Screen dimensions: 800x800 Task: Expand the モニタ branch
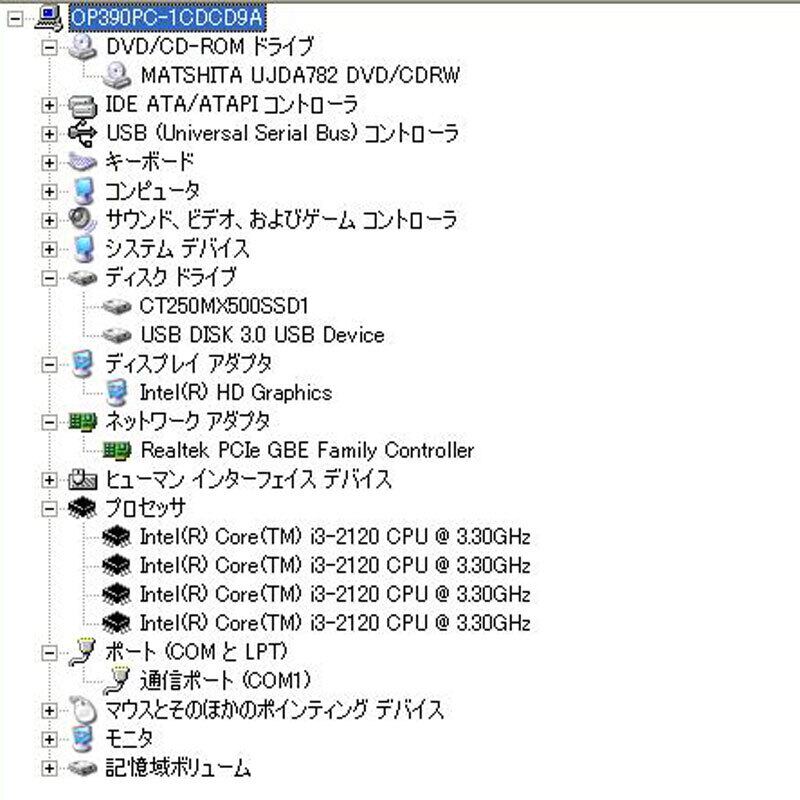pyautogui.click(x=49, y=739)
